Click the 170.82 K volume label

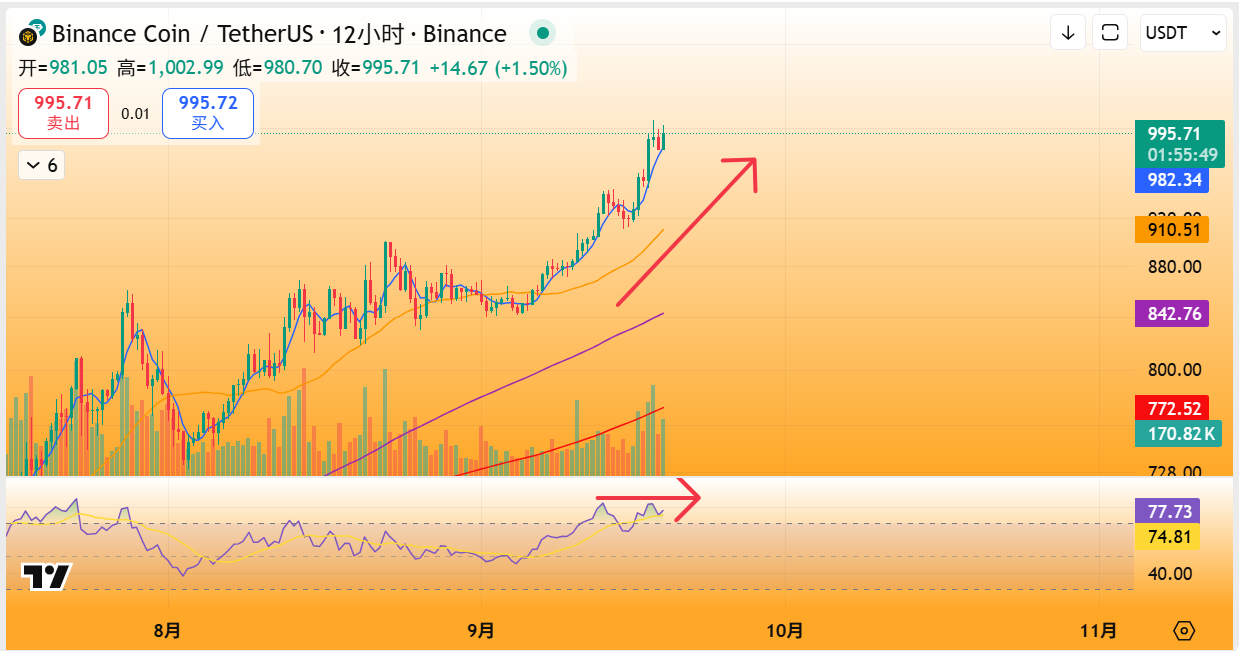point(1178,433)
